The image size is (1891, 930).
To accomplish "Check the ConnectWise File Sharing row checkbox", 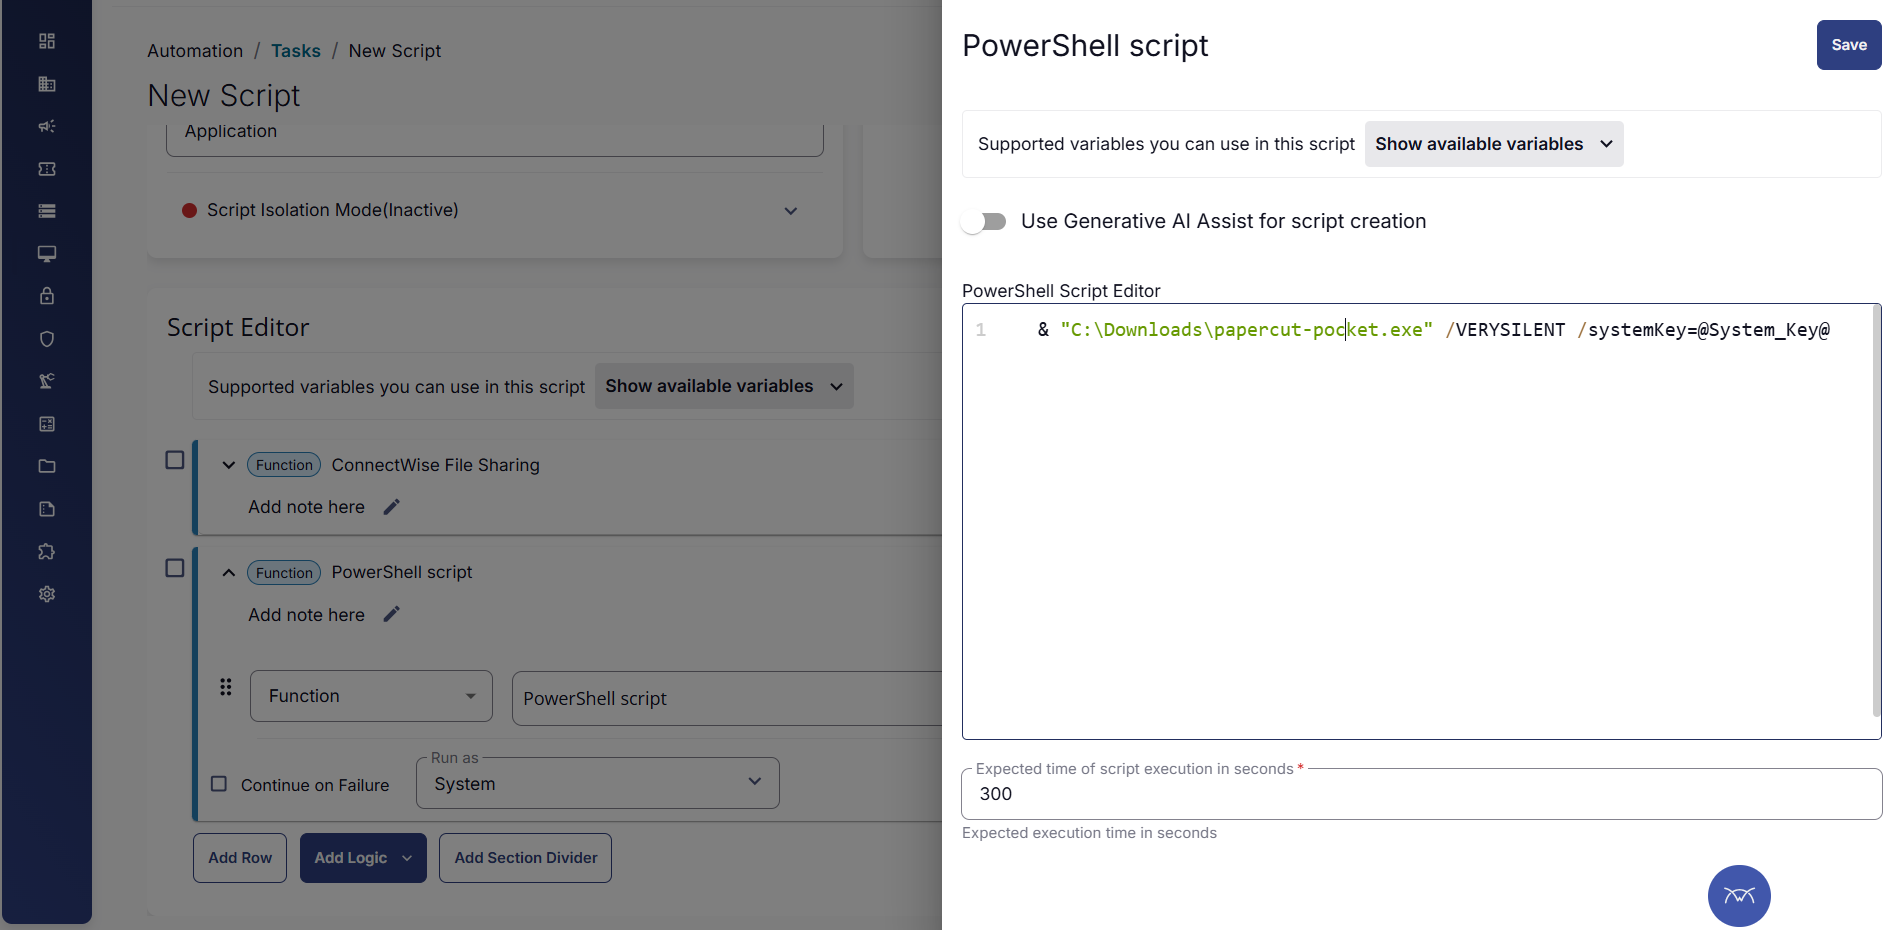I will 175,460.
